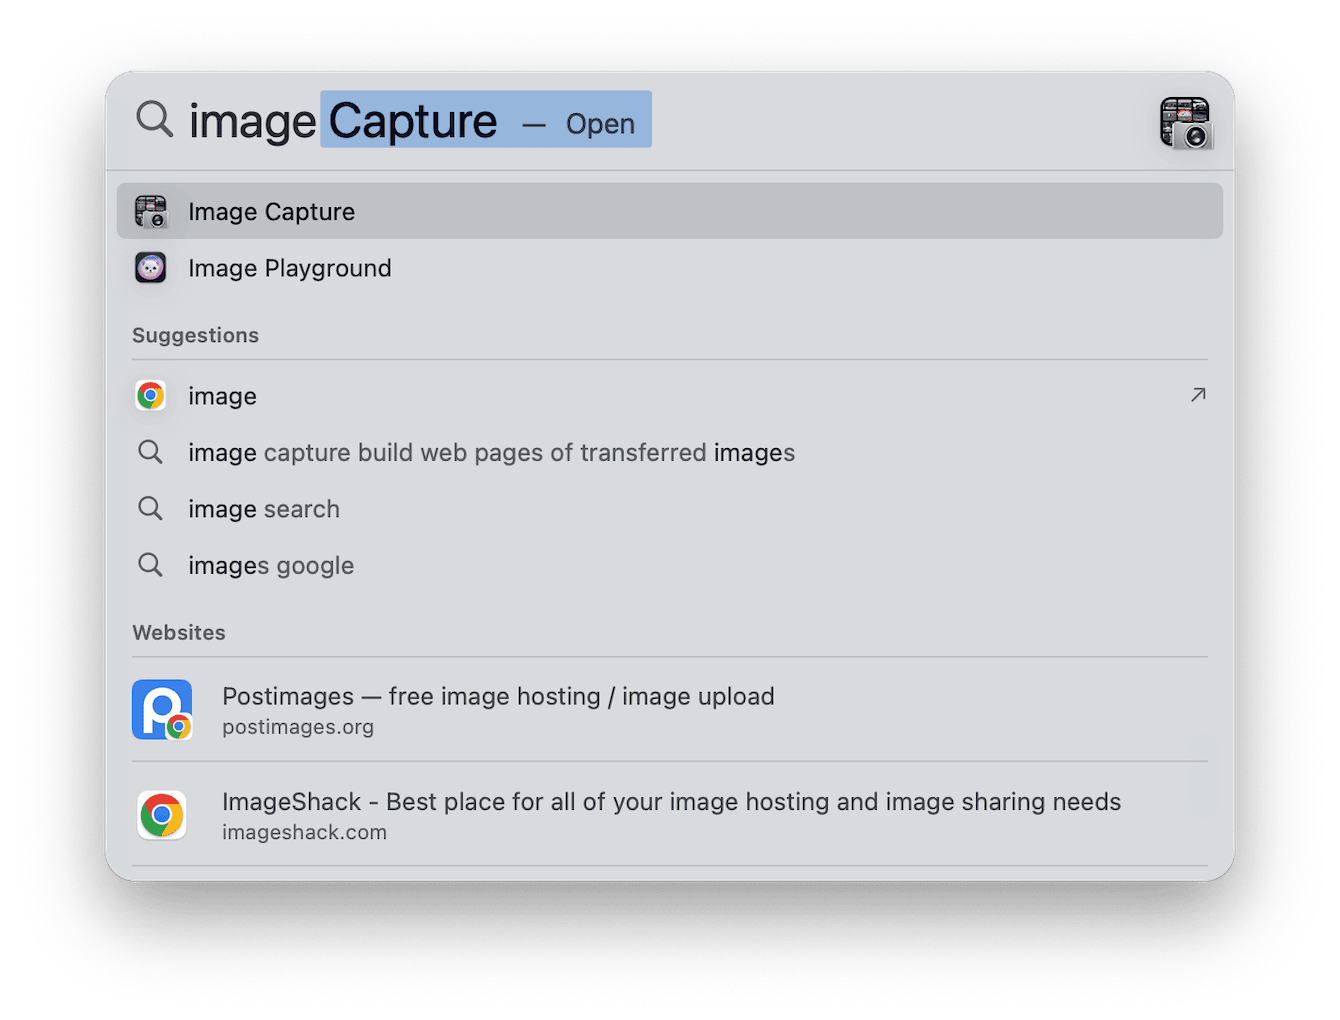Image resolution: width=1340 pixels, height=1020 pixels.
Task: Click the Image Playground app icon
Action: coord(151,268)
